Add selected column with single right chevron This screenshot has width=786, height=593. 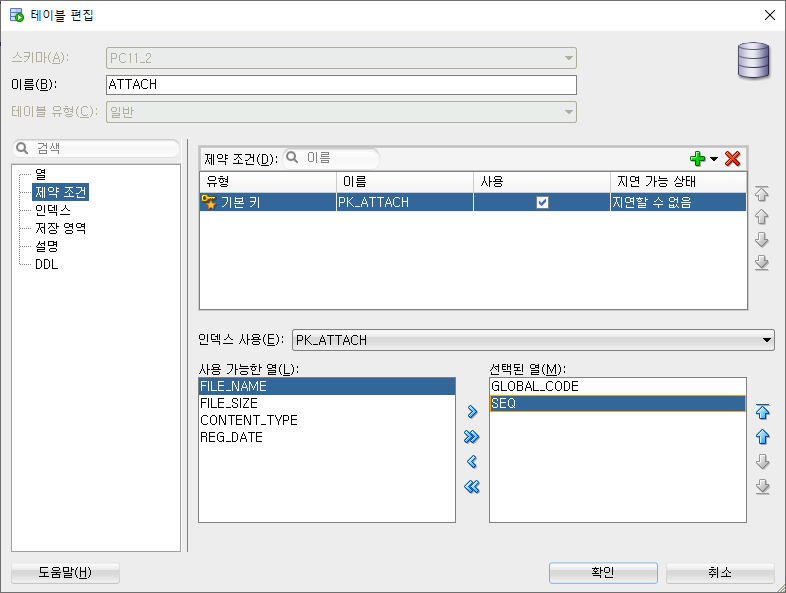click(x=472, y=412)
